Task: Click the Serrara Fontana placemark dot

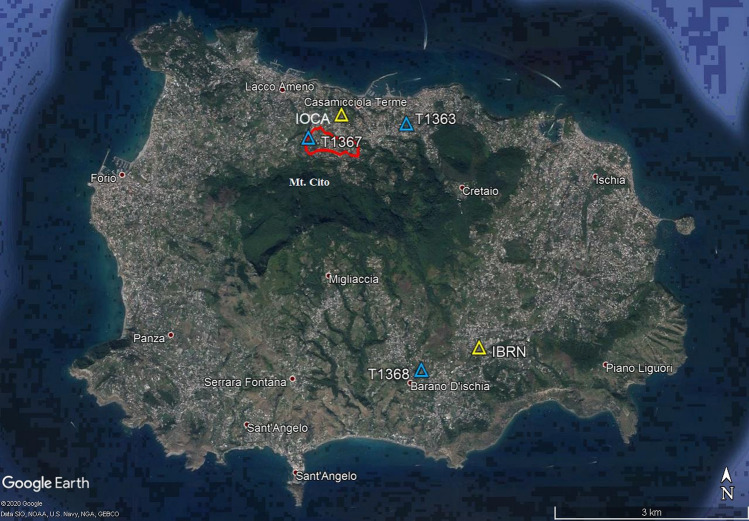Action: [292, 378]
